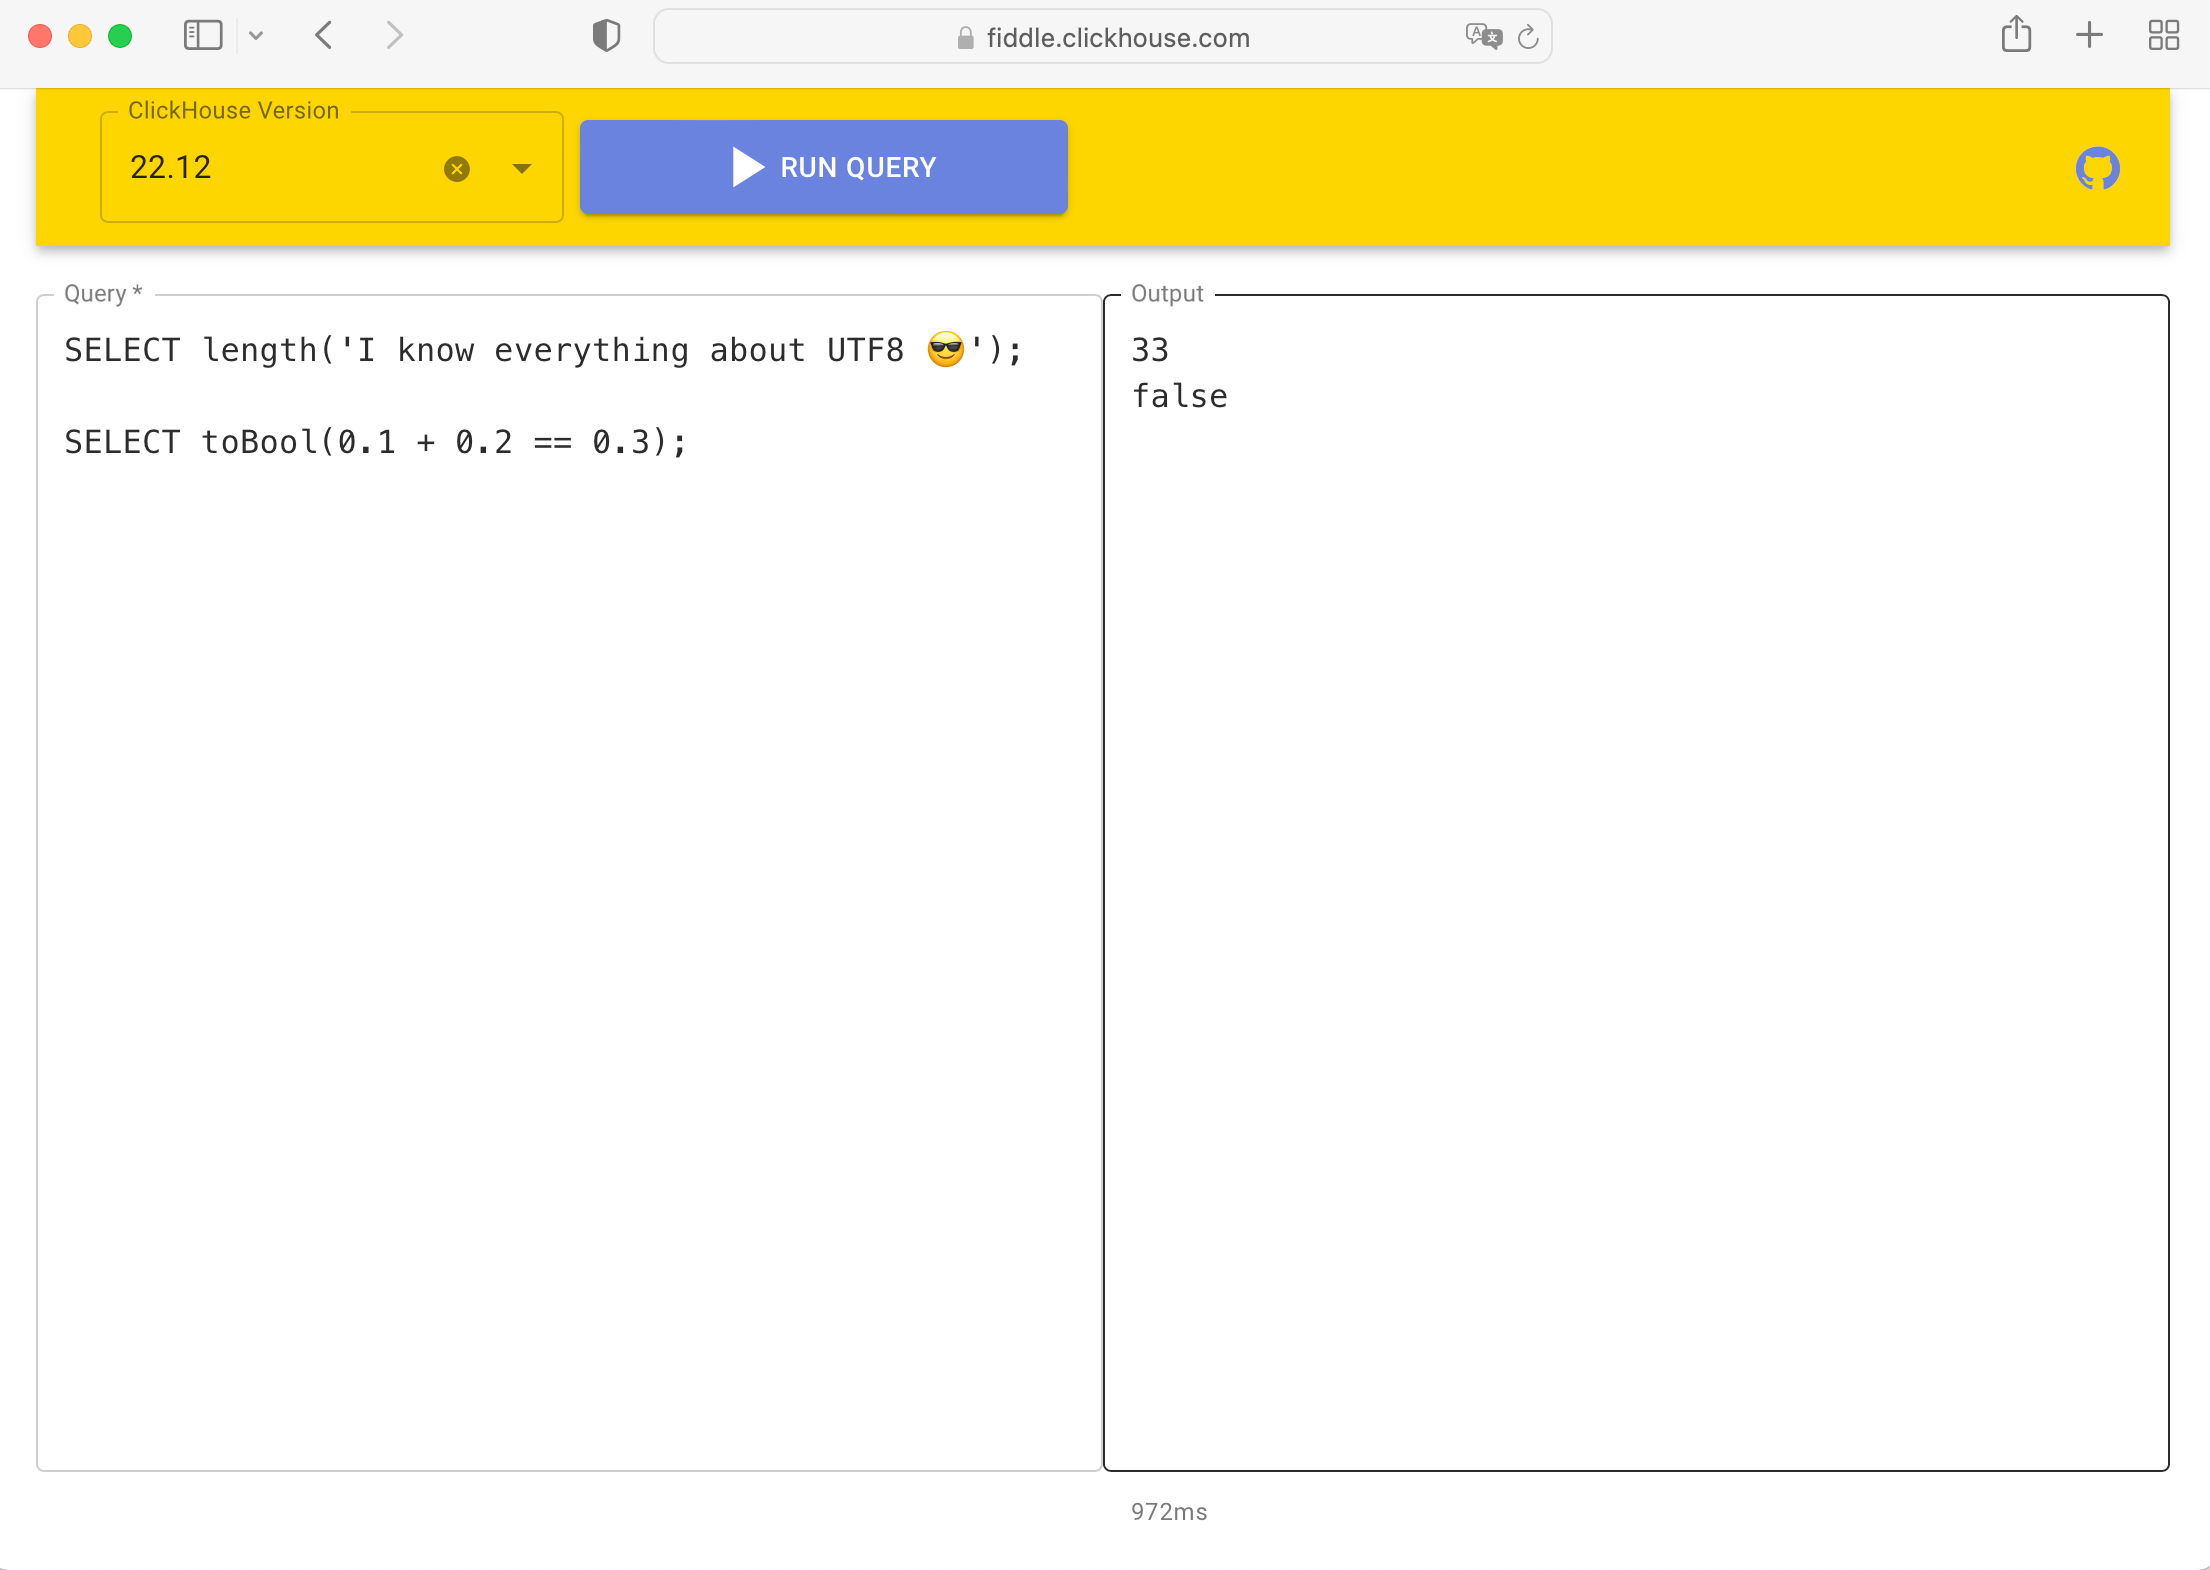
Task: Click the output value 33
Action: click(x=1150, y=350)
